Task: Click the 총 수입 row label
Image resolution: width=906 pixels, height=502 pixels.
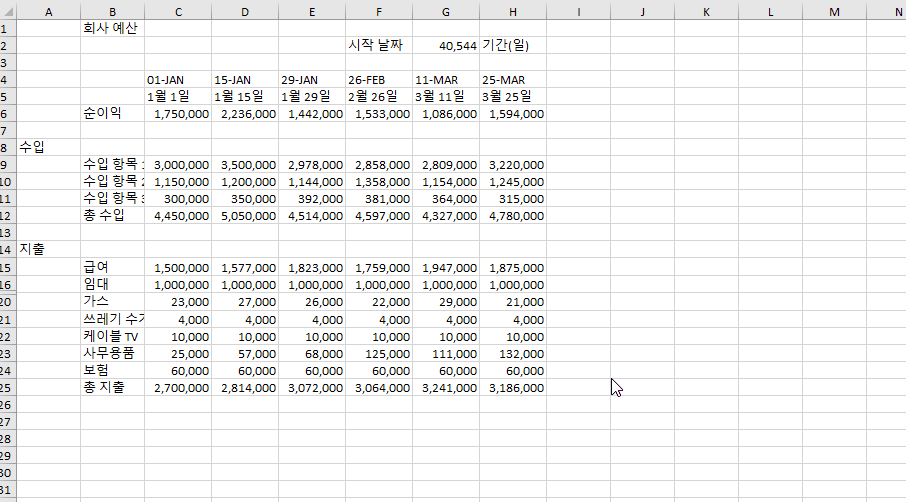Action: (x=112, y=215)
